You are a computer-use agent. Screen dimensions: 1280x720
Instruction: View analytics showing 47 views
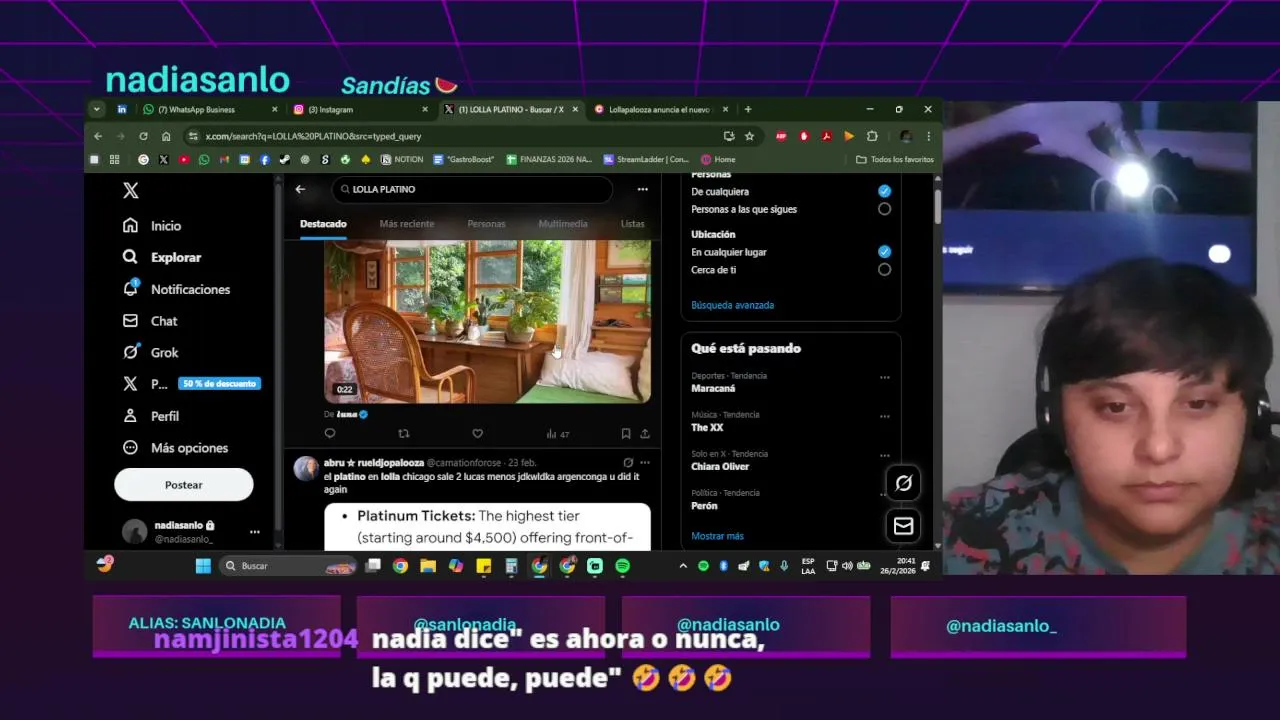pyautogui.click(x=557, y=434)
